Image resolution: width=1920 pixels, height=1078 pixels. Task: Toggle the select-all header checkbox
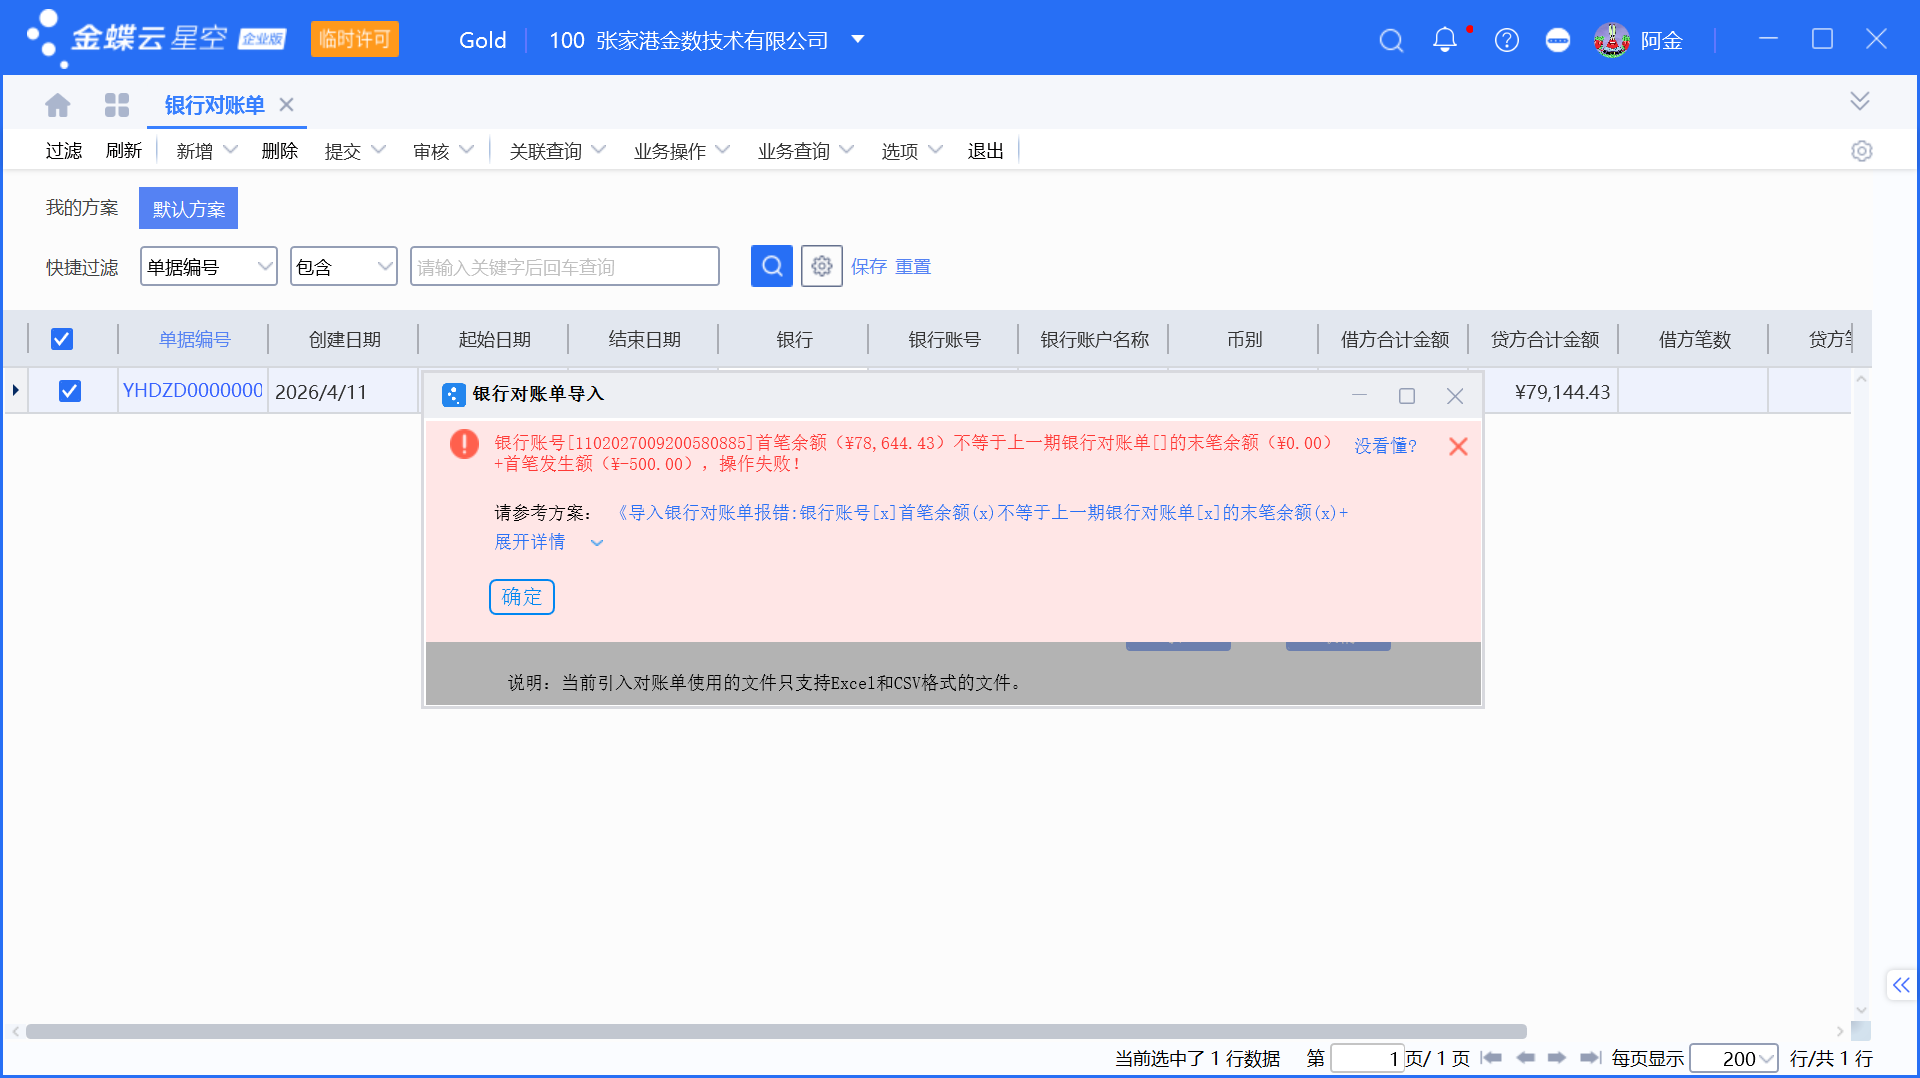click(62, 339)
